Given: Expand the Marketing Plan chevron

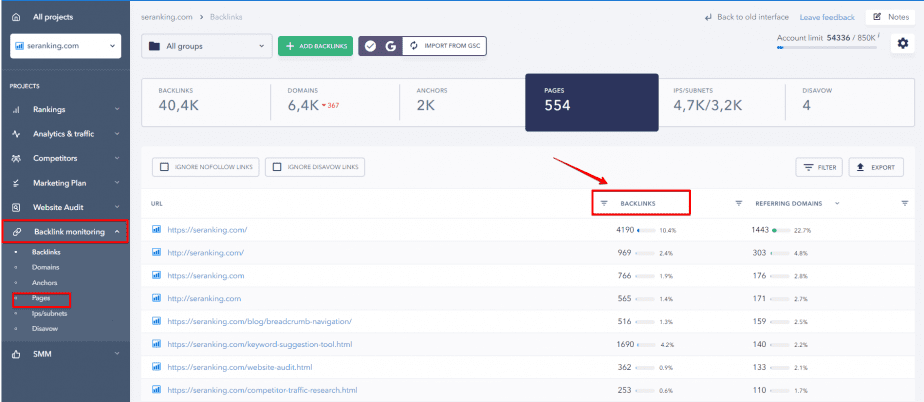Looking at the screenshot, I should pyautogui.click(x=117, y=183).
